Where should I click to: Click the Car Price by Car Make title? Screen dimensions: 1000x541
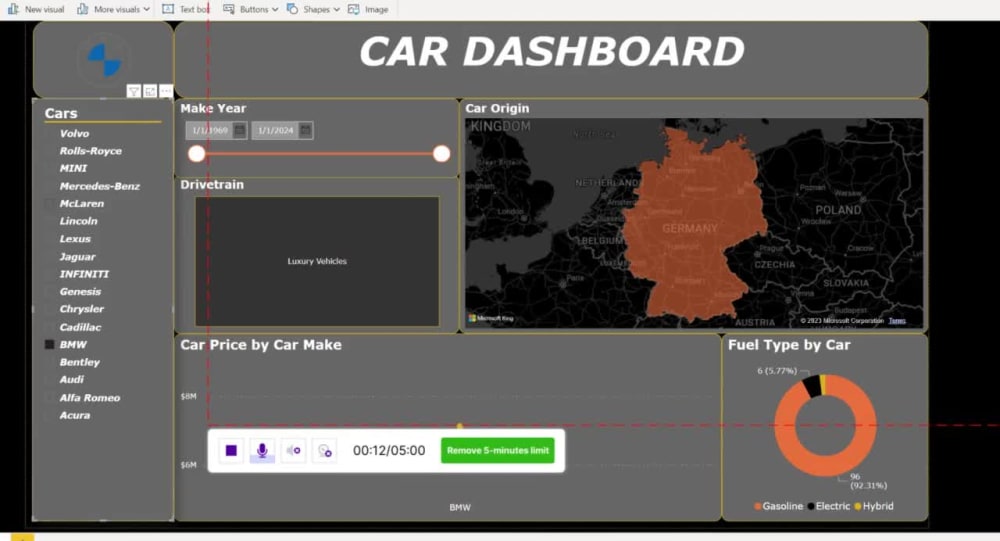[x=261, y=345]
